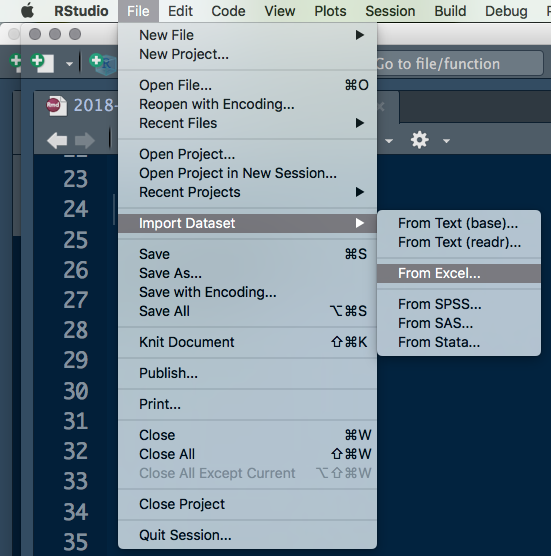Open dropdown arrow left of gear icon
The height and width of the screenshot is (556, 551).
(389, 141)
